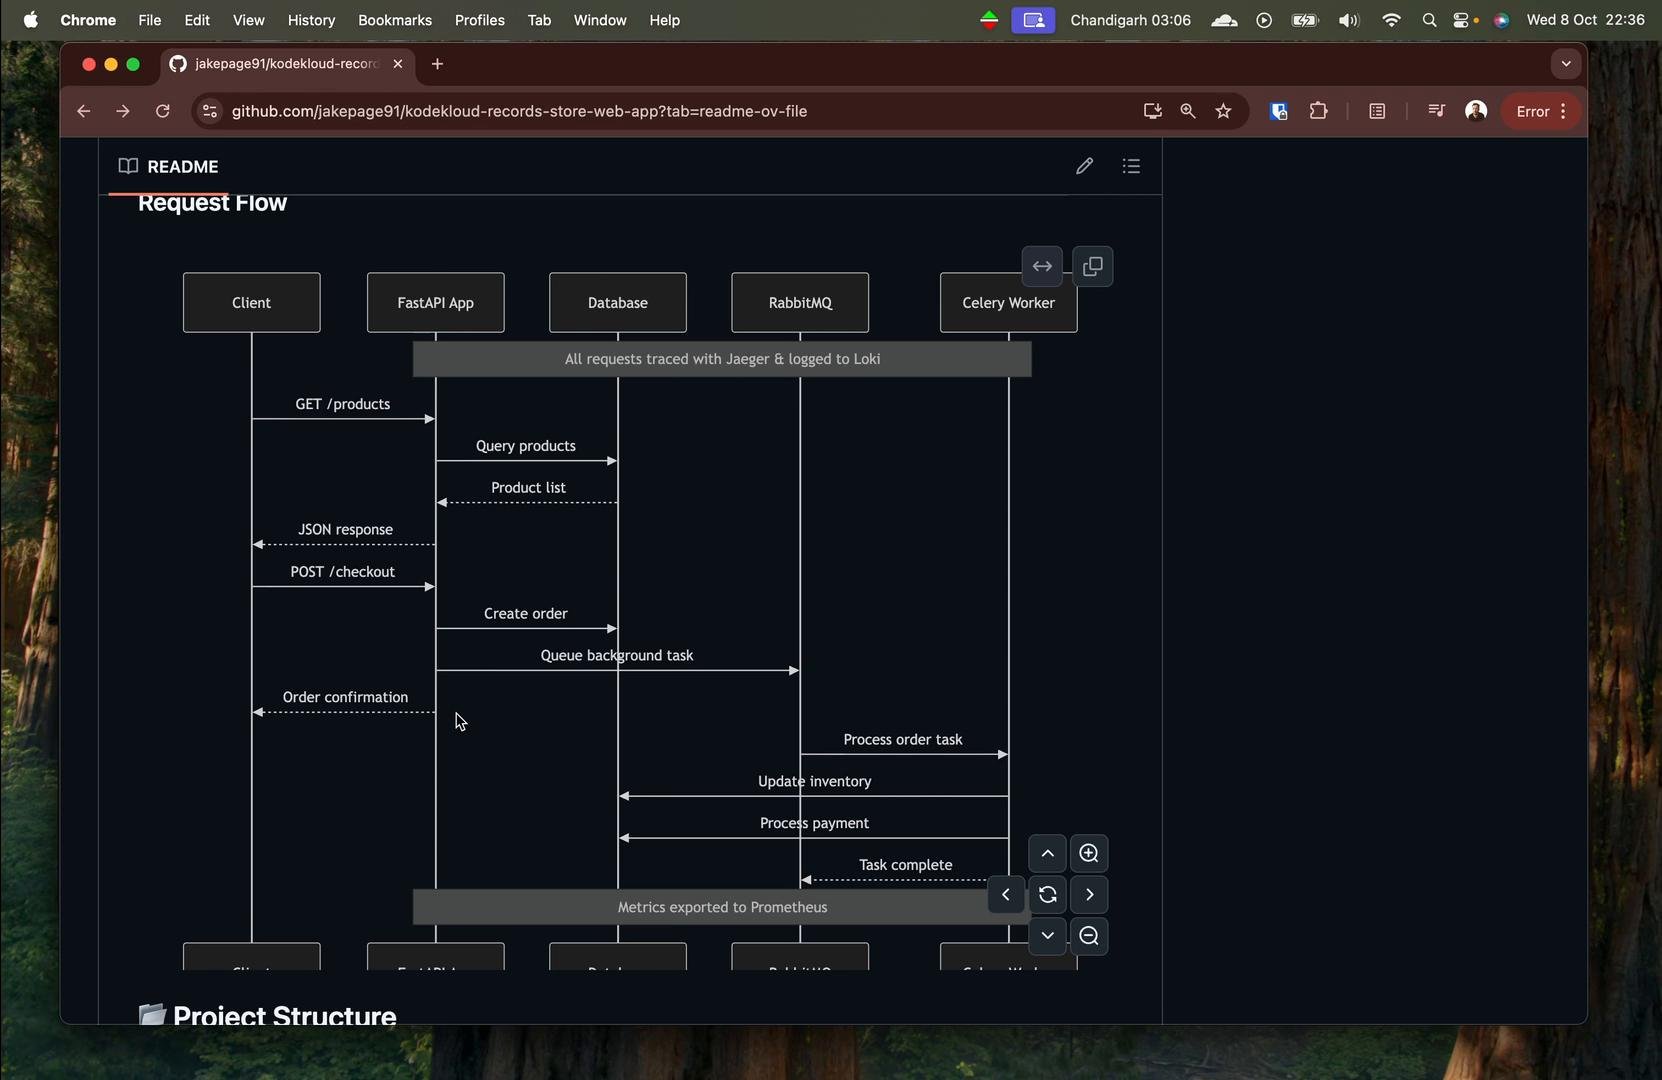Install app icon in address bar
The height and width of the screenshot is (1080, 1662).
click(1152, 111)
